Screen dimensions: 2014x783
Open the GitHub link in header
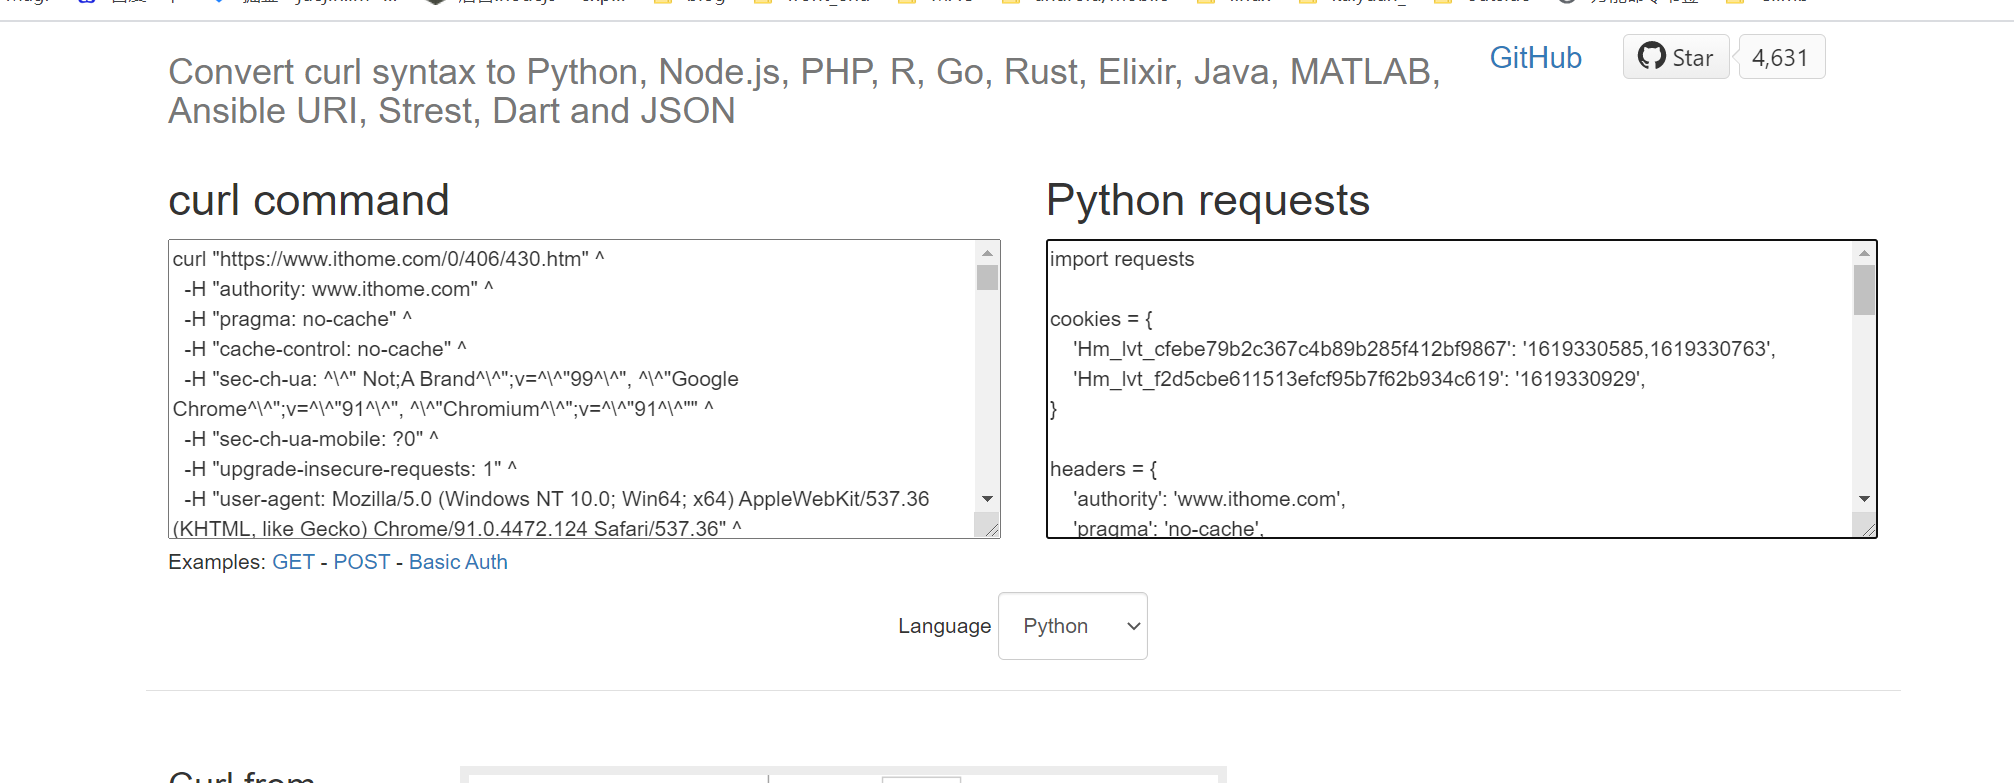1535,58
